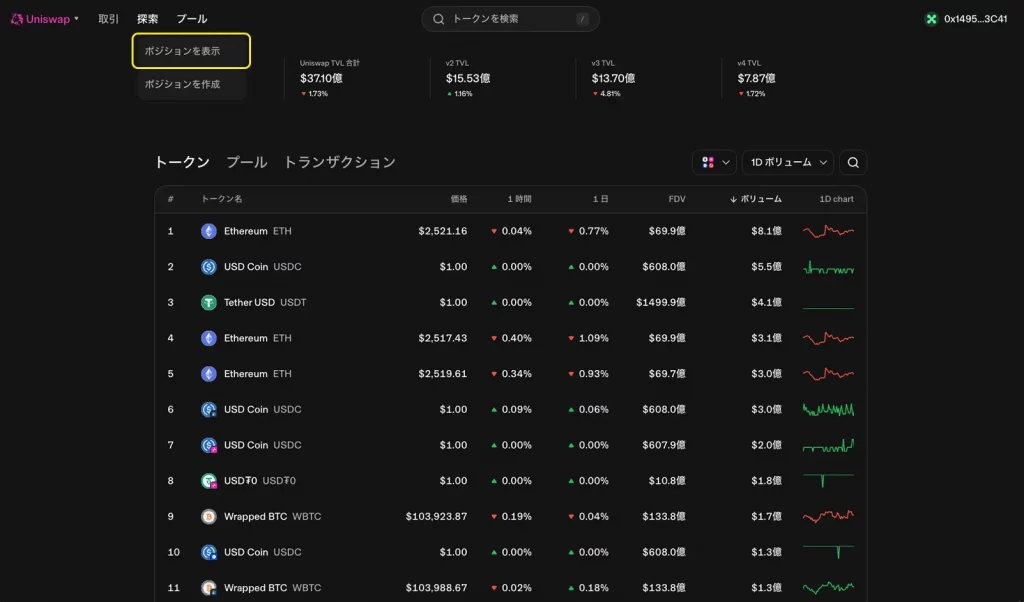
Task: Click the FDV column header
Action: [x=677, y=198]
